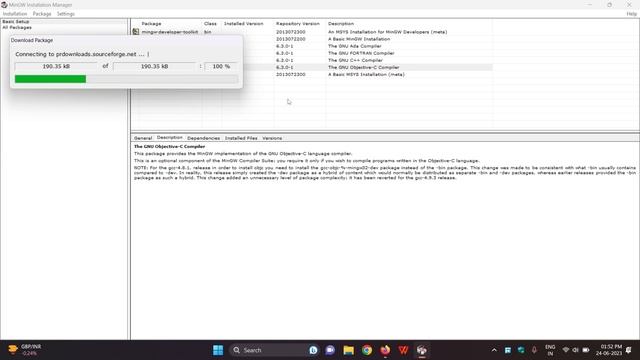This screenshot has height=360, width=640.
Task: Switch to the Description tab
Action: 169,138
